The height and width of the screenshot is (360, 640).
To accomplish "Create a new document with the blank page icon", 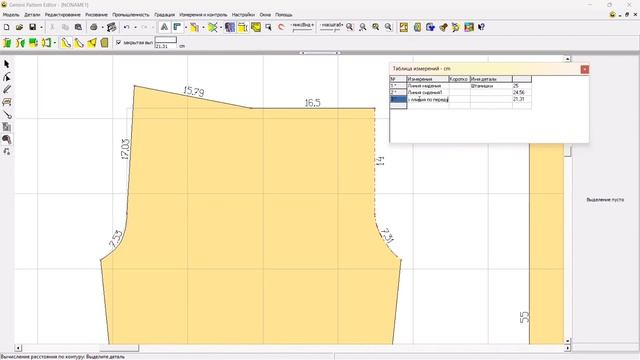I will [7, 27].
